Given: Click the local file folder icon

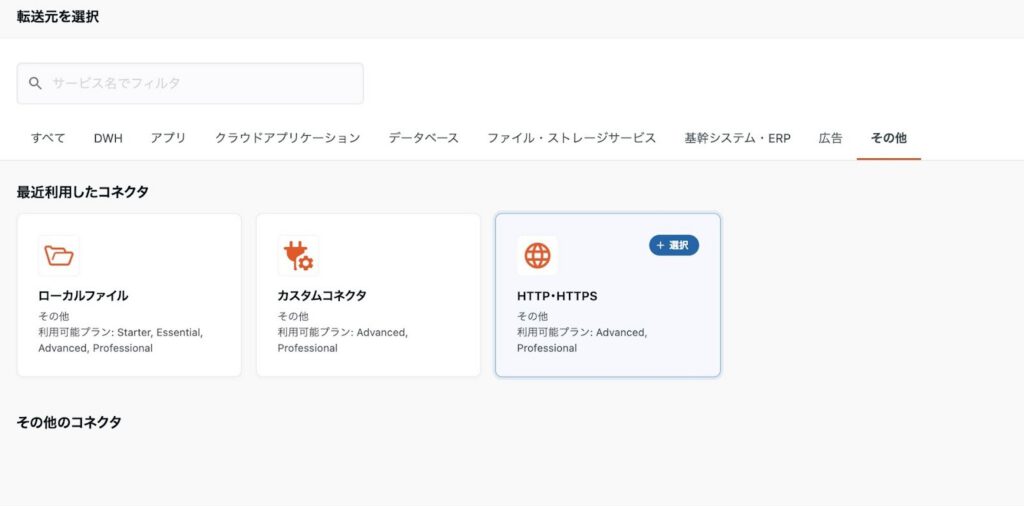Looking at the screenshot, I should [59, 256].
